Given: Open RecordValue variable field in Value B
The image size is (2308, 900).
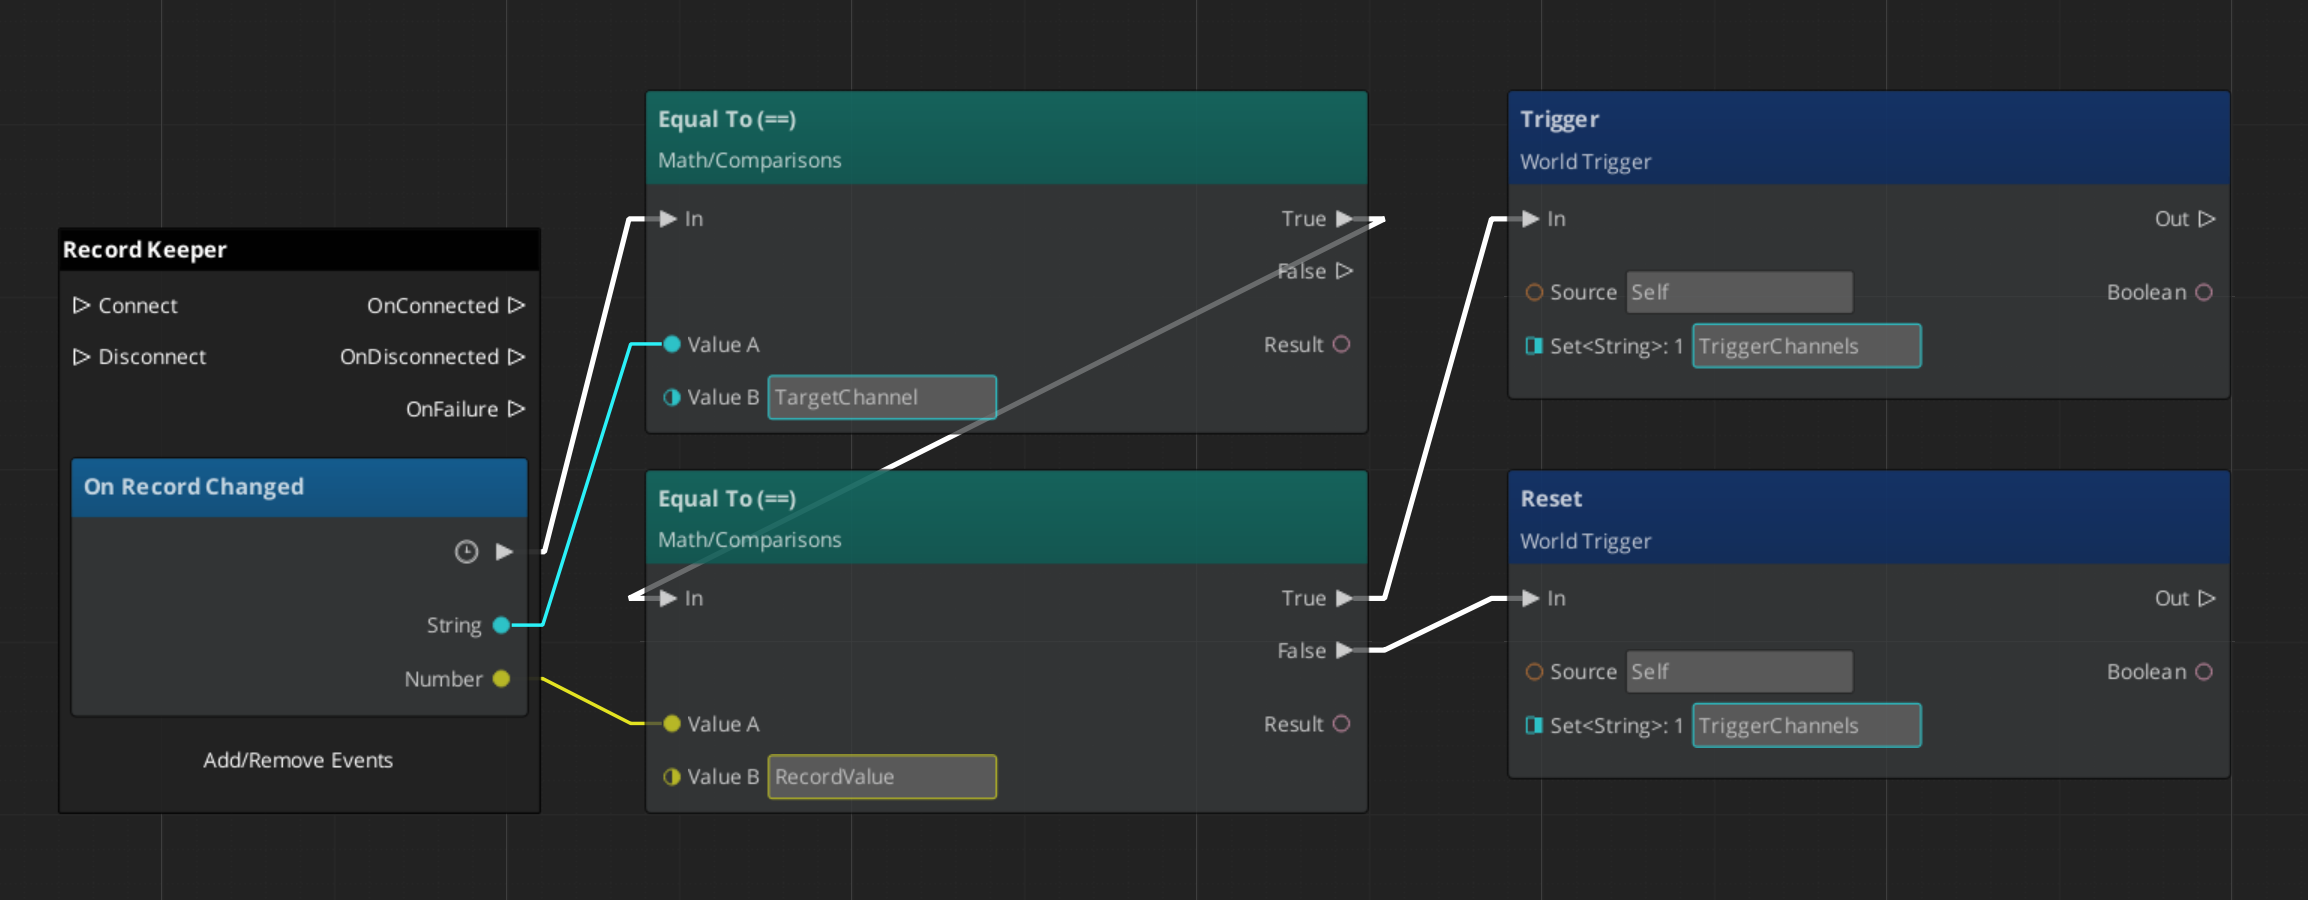Looking at the screenshot, I should click(881, 777).
